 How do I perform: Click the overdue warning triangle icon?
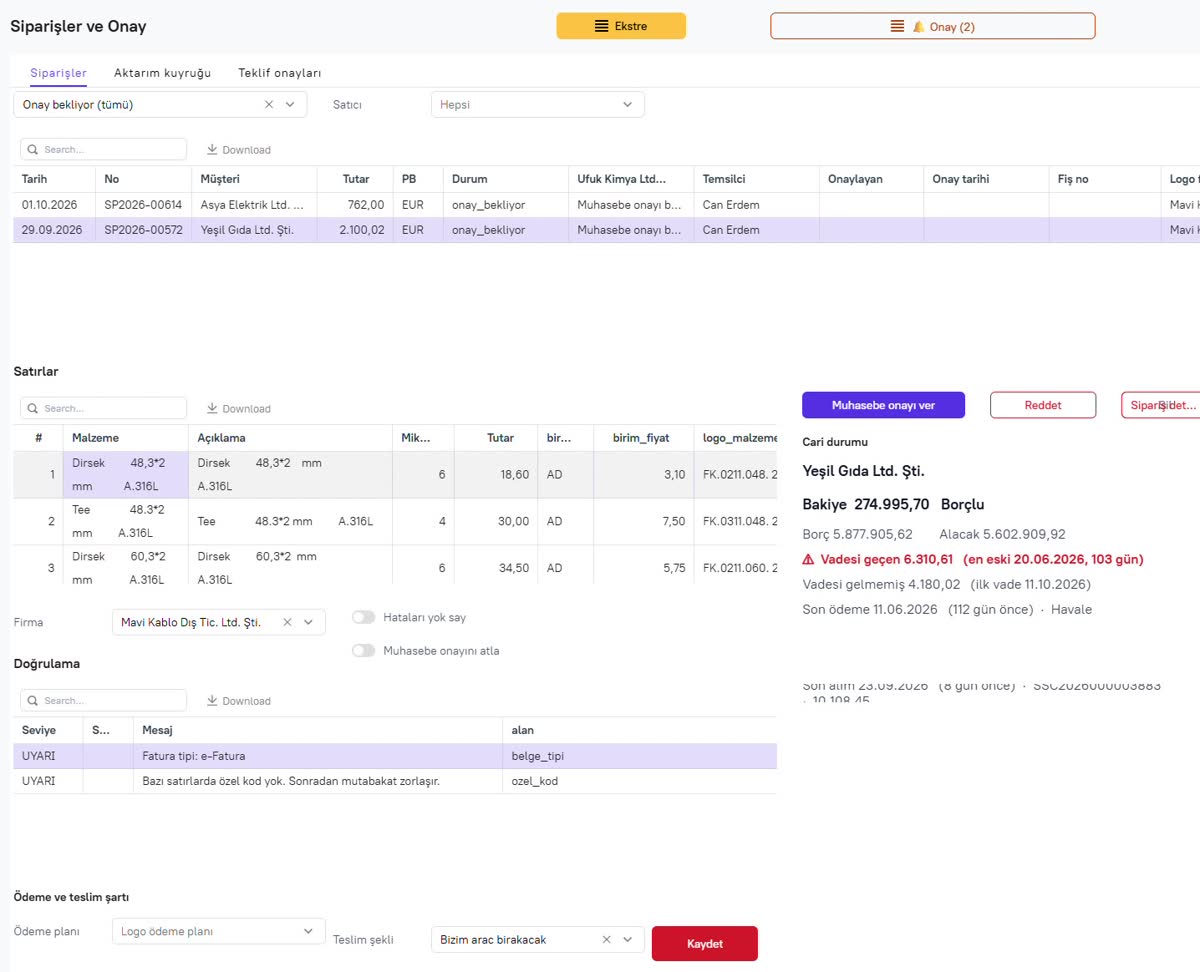click(809, 559)
